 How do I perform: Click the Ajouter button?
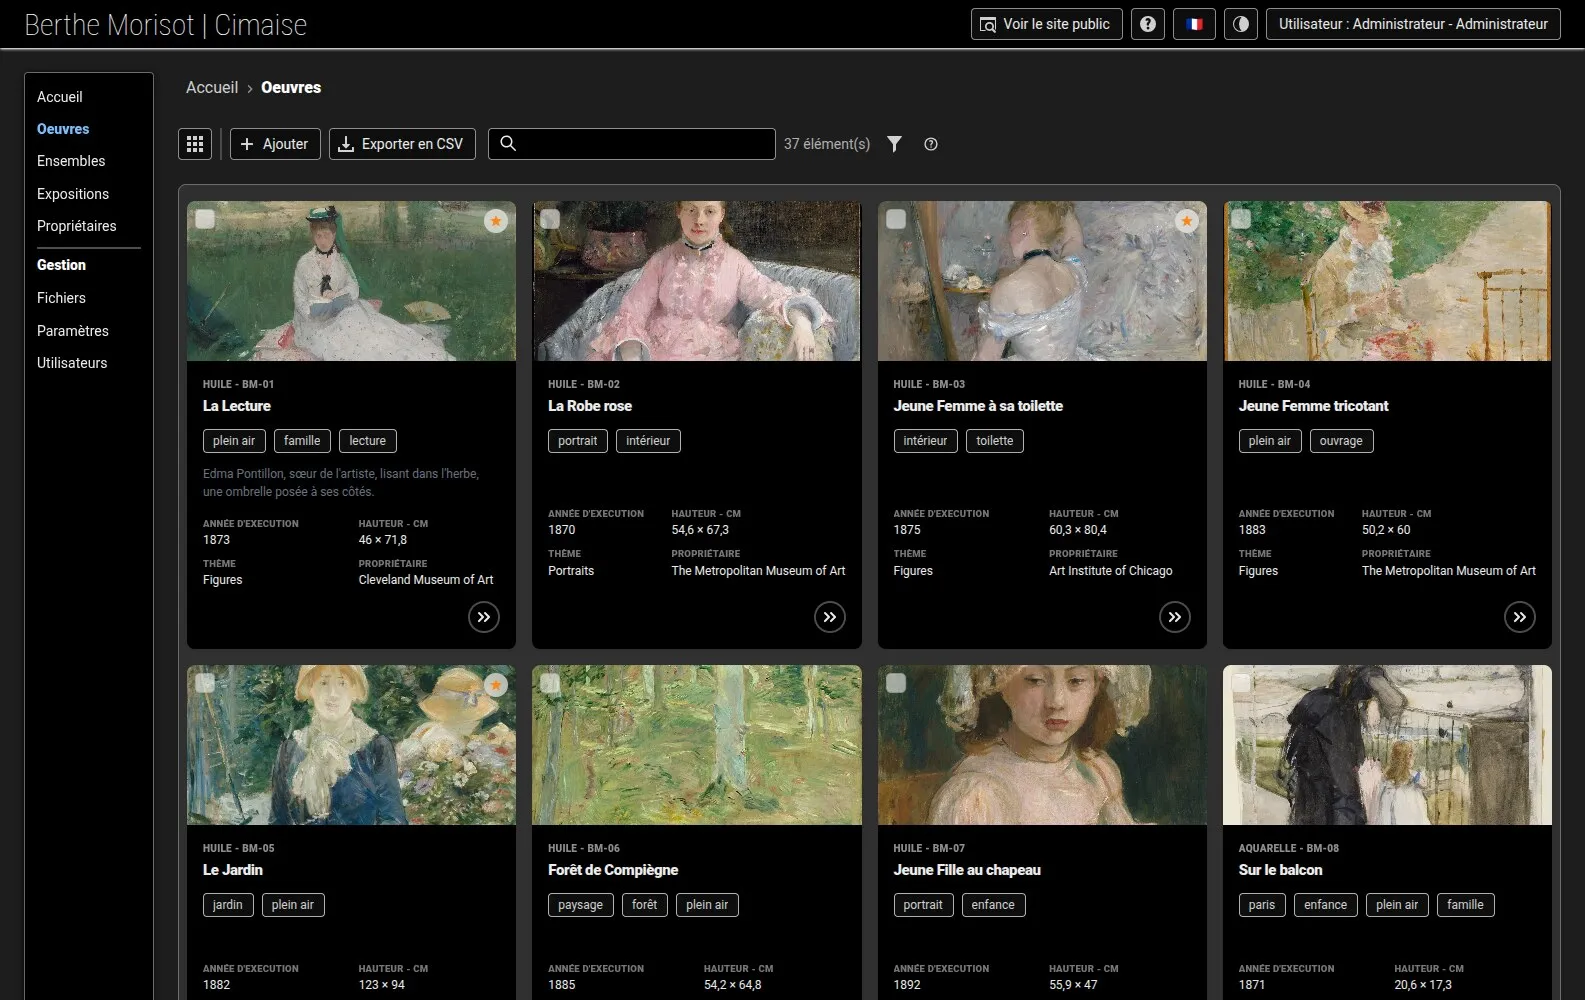click(275, 144)
